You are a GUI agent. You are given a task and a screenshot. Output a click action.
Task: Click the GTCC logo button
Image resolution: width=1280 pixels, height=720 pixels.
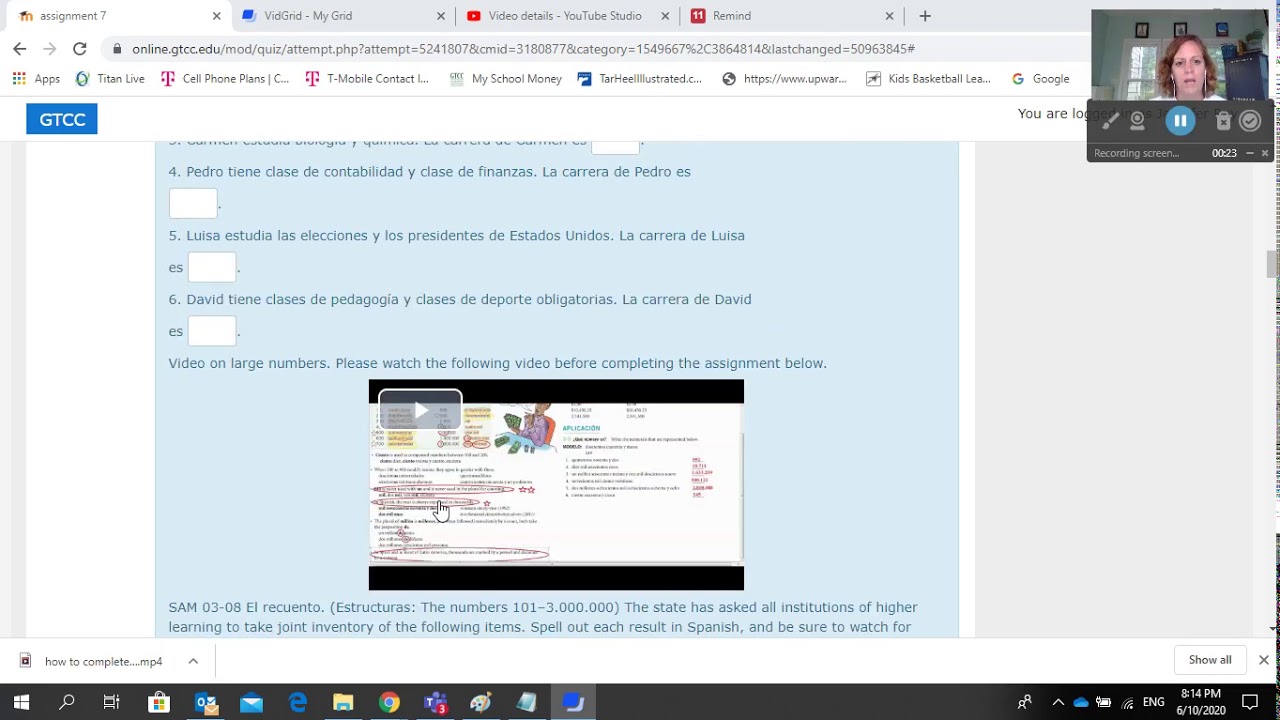(x=62, y=120)
